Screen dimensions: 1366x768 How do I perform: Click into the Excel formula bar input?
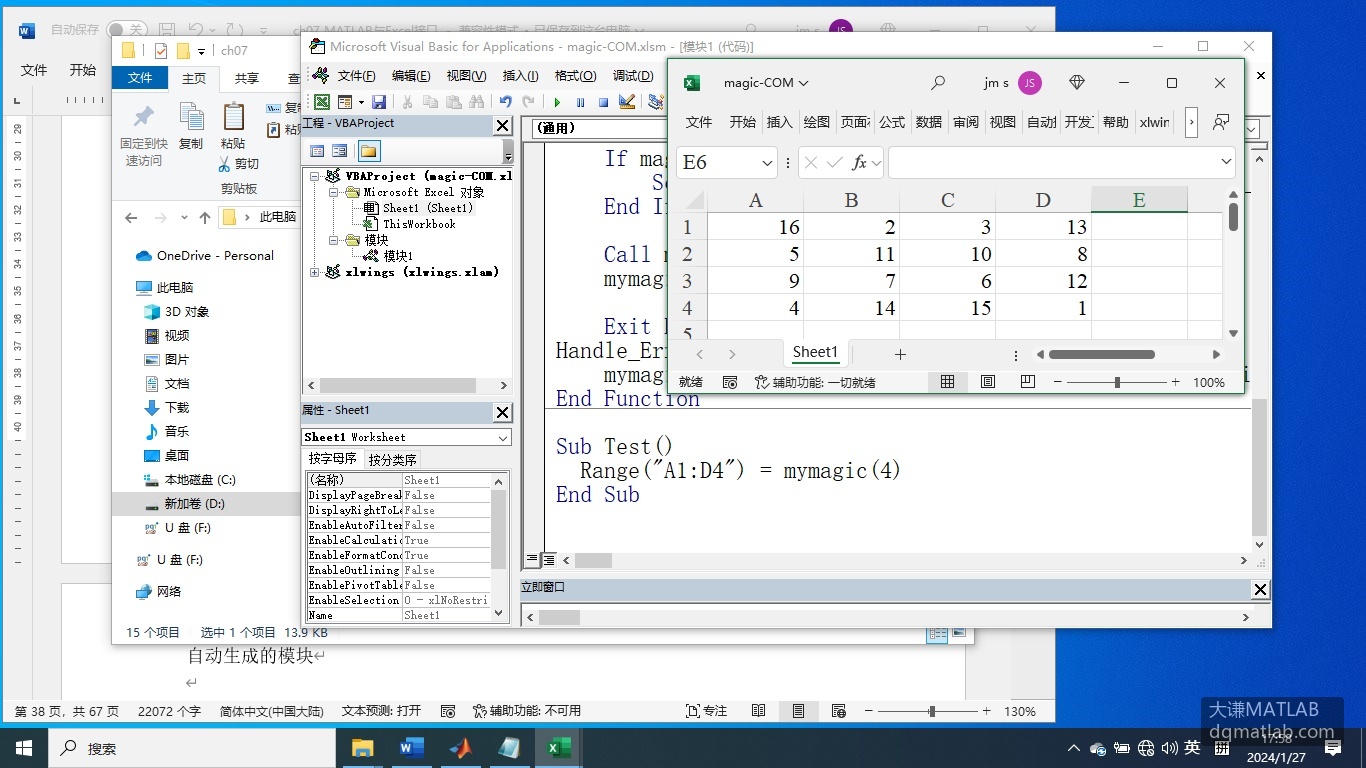(x=1052, y=163)
